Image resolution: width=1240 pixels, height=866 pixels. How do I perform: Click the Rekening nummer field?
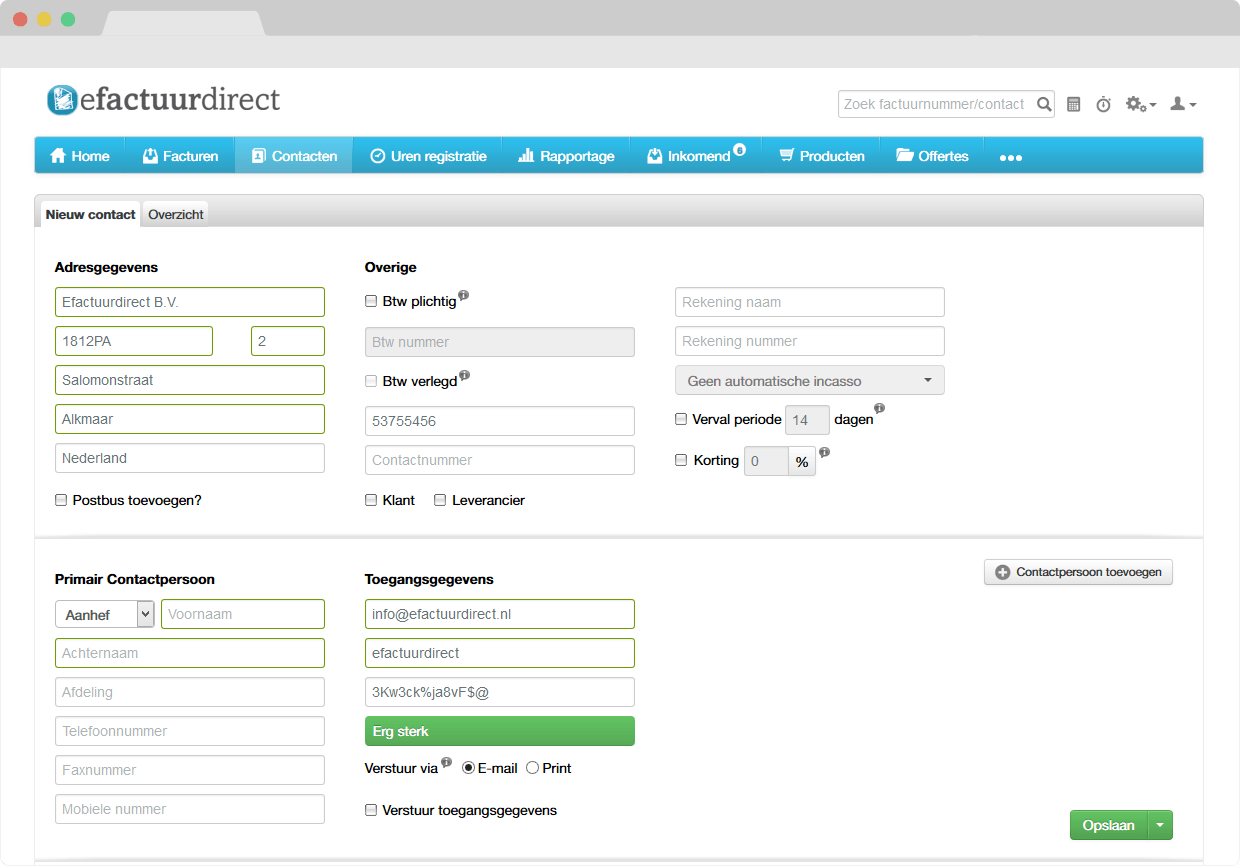click(810, 341)
